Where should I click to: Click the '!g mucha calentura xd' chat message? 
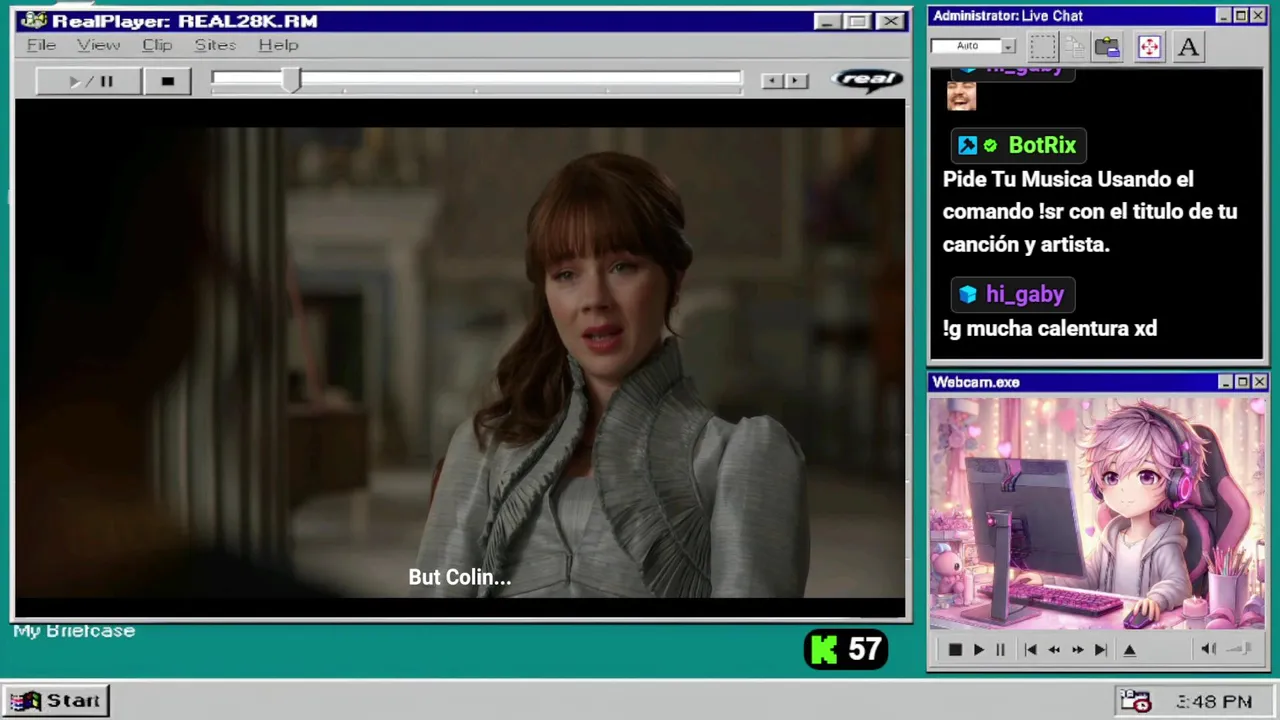click(1050, 328)
